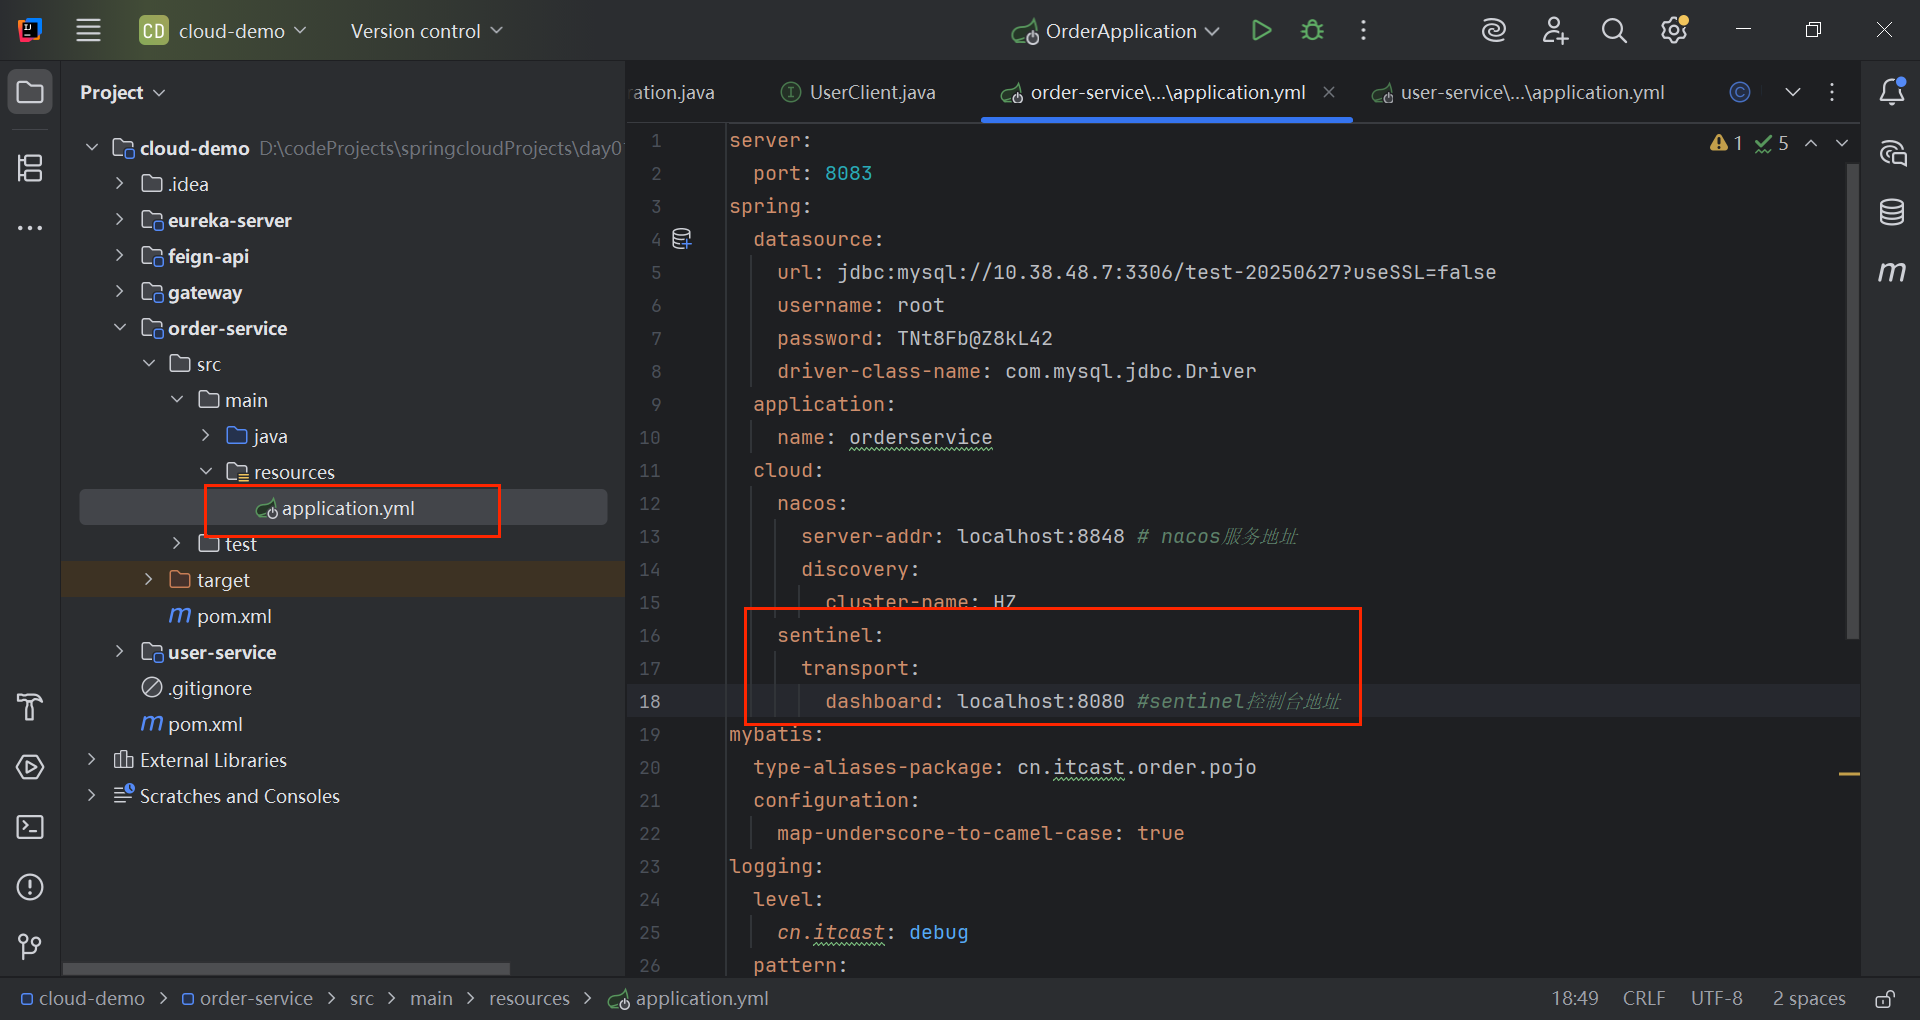Open the Services tool window
This screenshot has height=1020, width=1920.
[x=30, y=767]
